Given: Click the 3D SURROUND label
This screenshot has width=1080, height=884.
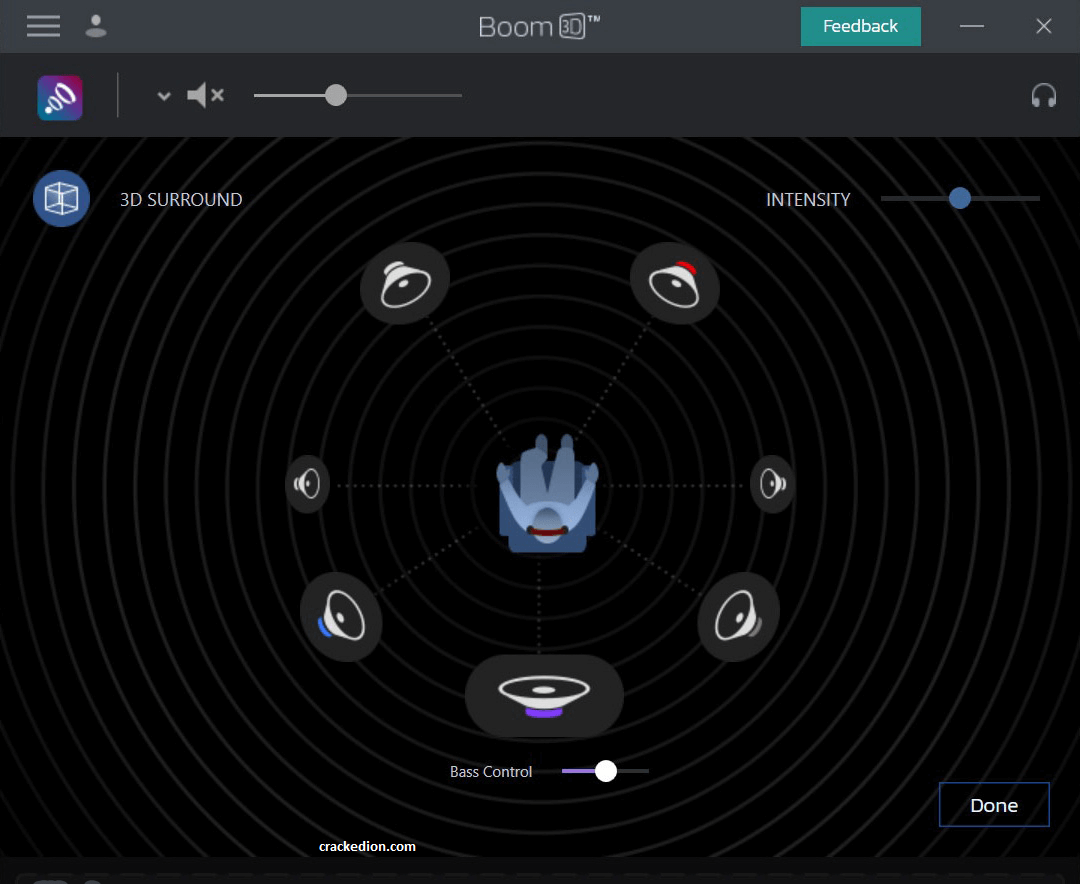Looking at the screenshot, I should 181,200.
